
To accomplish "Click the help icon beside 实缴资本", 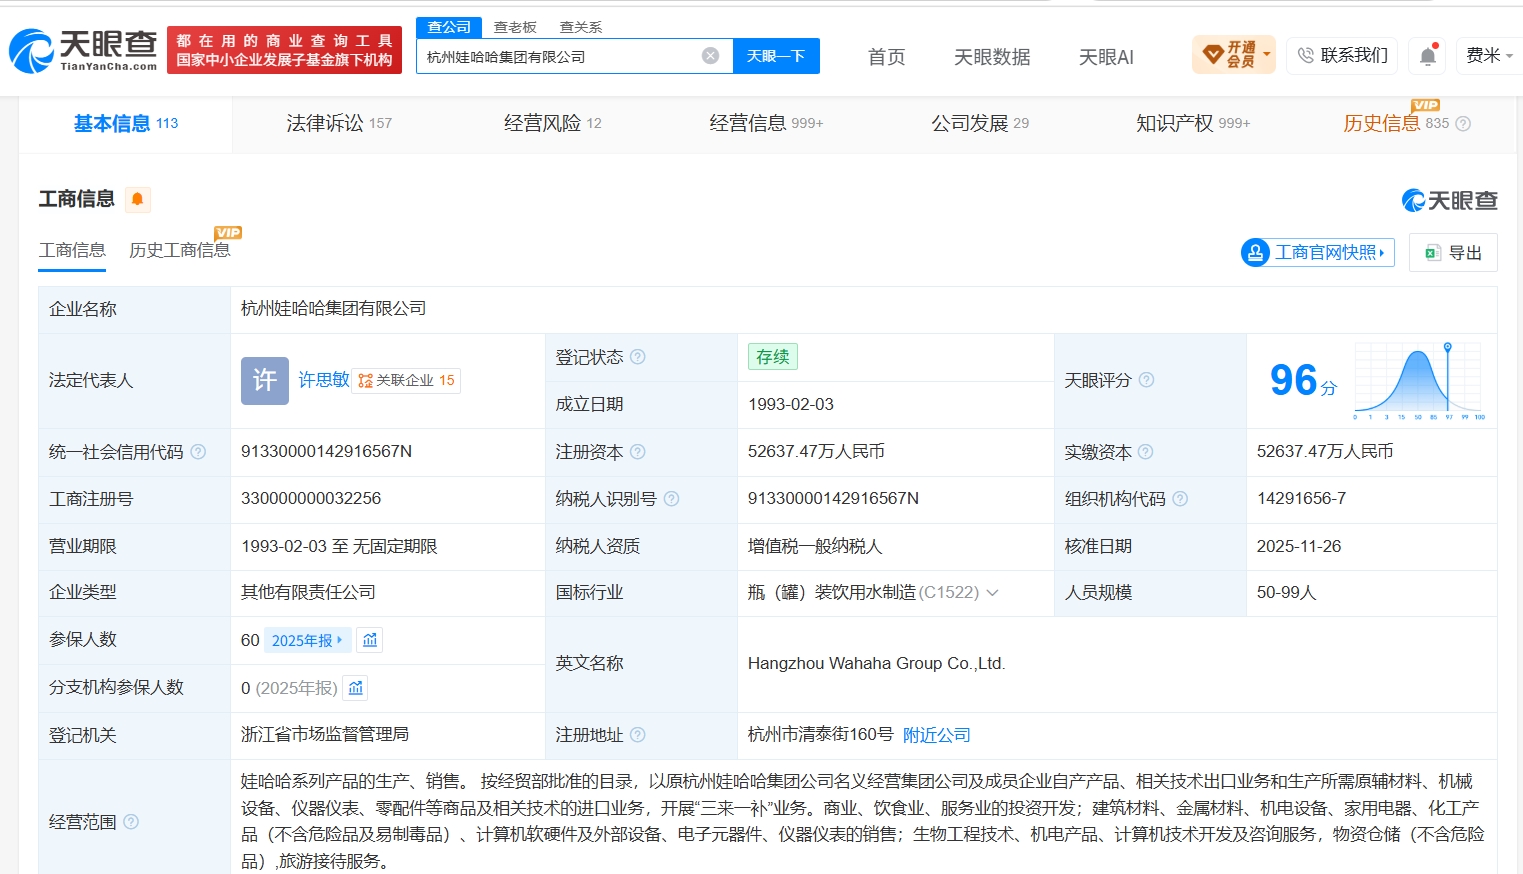I will coord(1146,452).
